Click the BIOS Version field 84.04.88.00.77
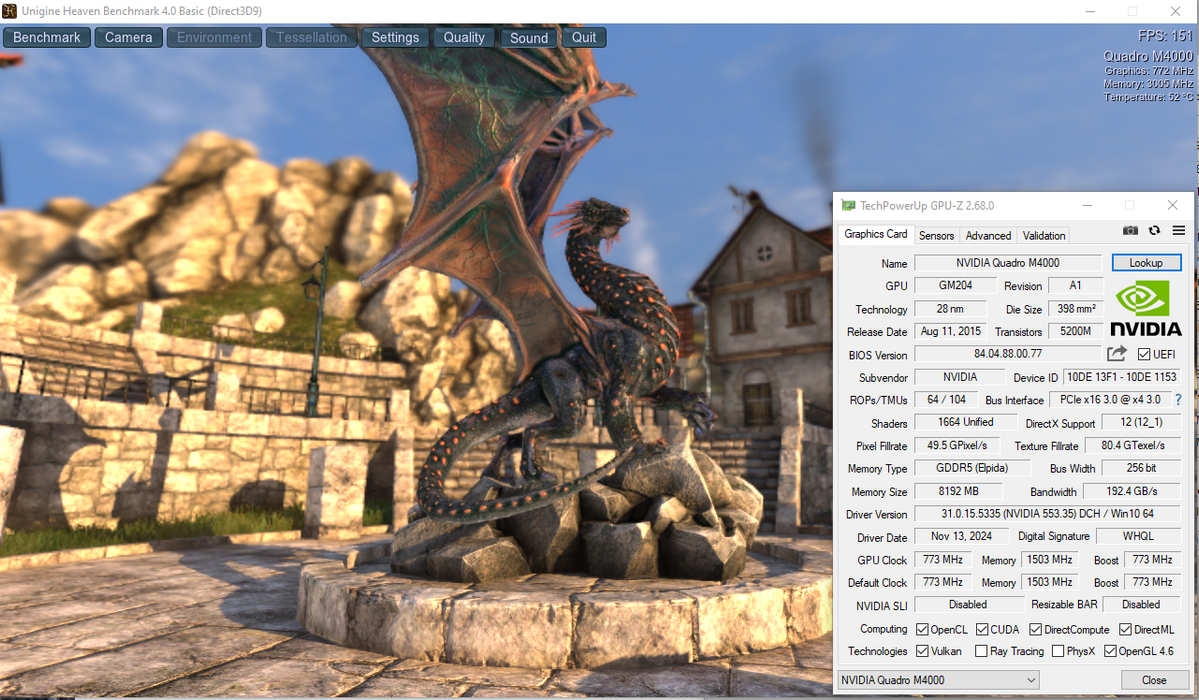Viewport: 1199px width, 700px height. [x=1008, y=353]
